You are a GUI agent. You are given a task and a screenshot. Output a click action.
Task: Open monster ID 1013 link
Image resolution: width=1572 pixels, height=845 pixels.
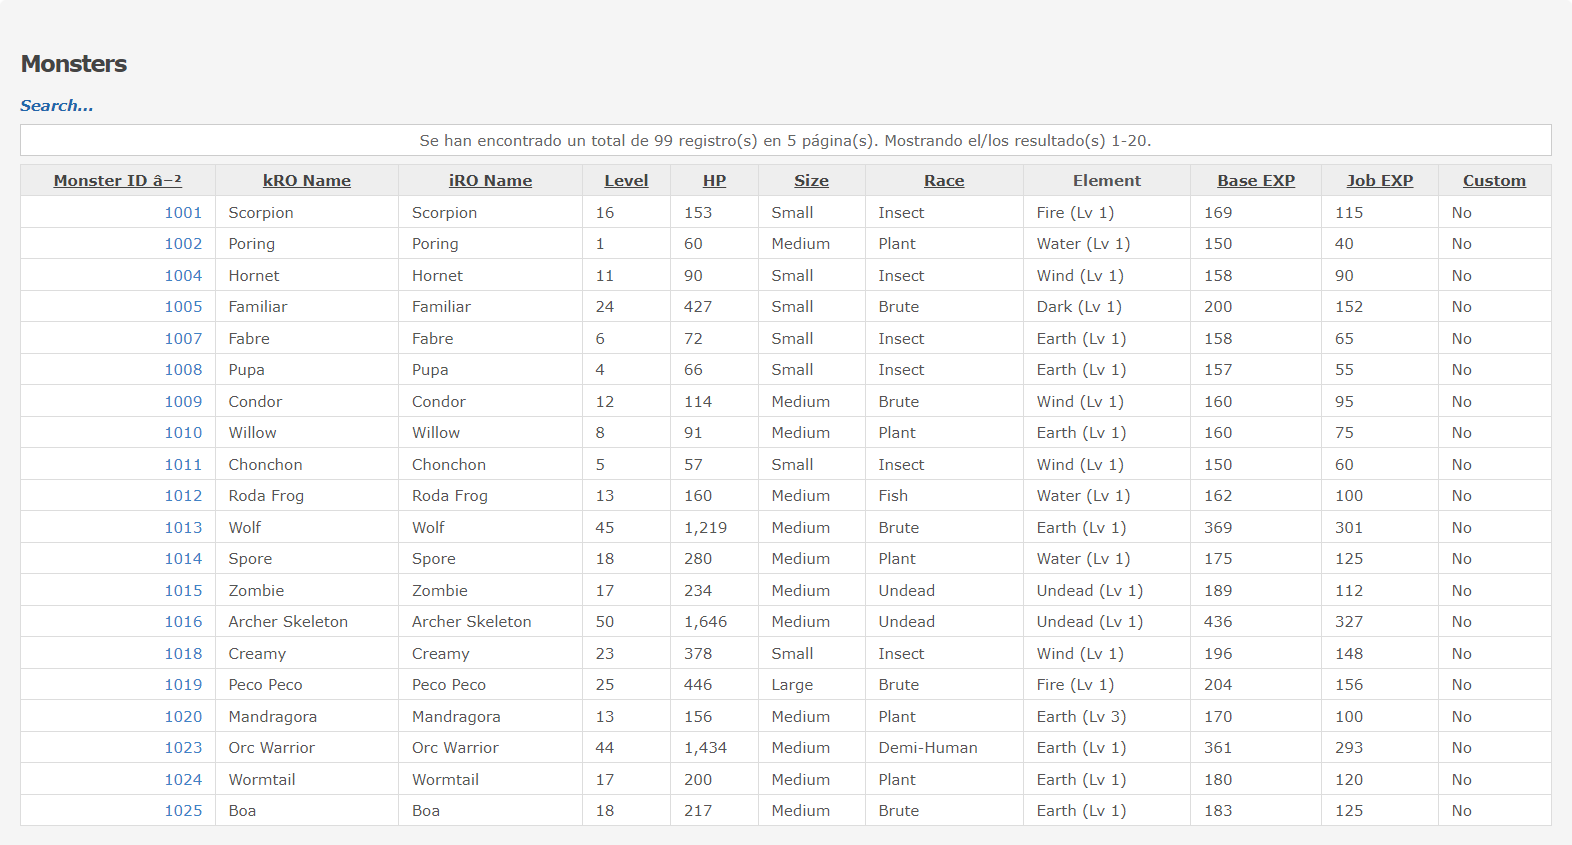(183, 528)
